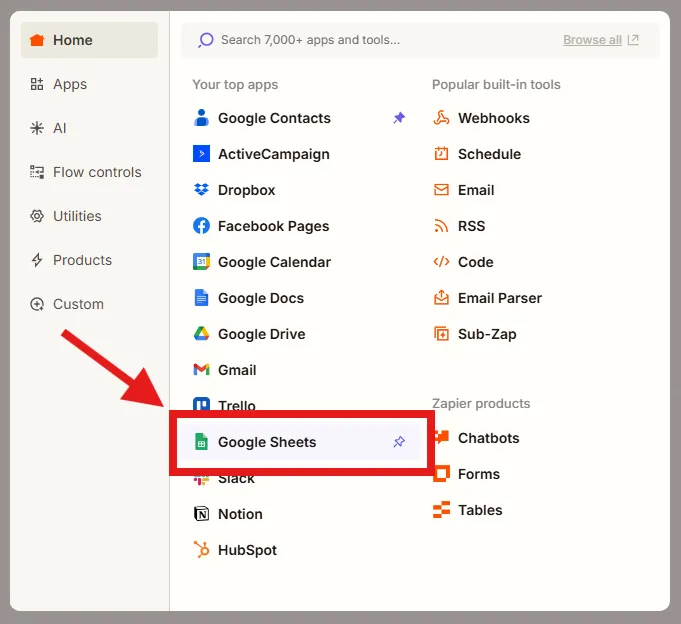The width and height of the screenshot is (681, 624).
Task: Click the Webhooks tool icon
Action: (x=441, y=118)
